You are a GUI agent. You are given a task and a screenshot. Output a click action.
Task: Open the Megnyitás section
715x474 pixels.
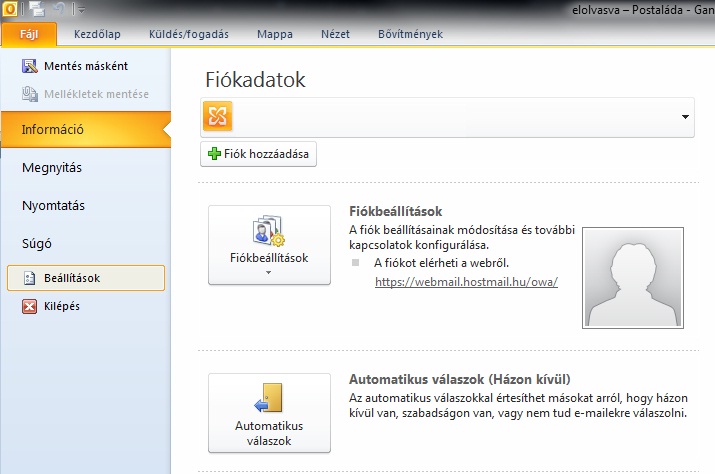point(52,167)
